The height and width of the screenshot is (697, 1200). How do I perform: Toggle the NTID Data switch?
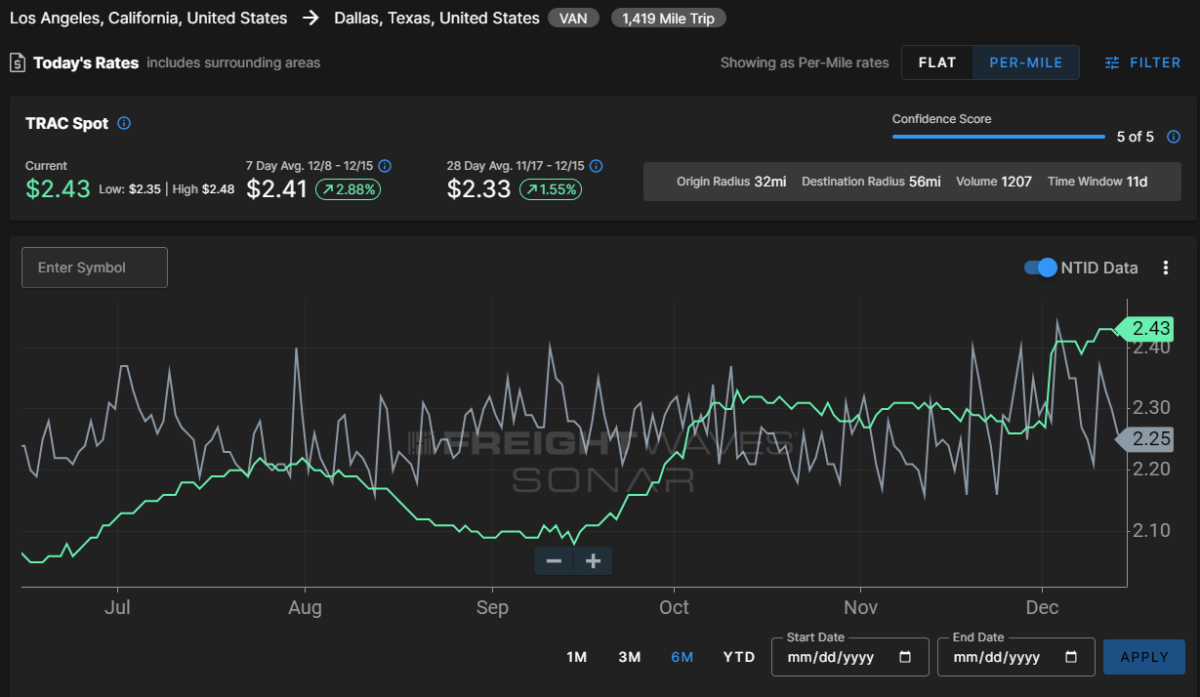tap(1041, 268)
